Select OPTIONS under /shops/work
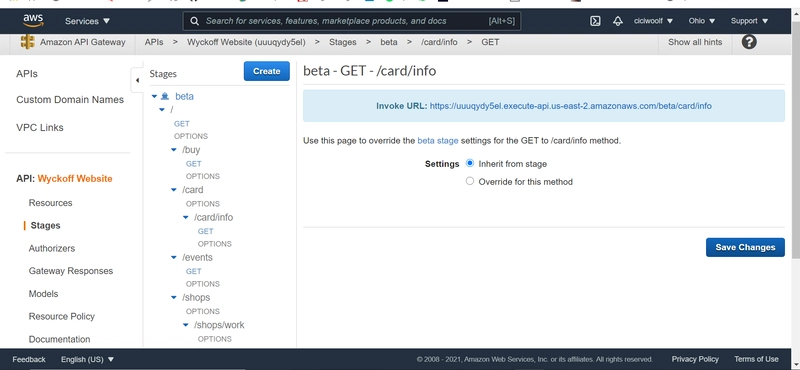 pos(215,339)
